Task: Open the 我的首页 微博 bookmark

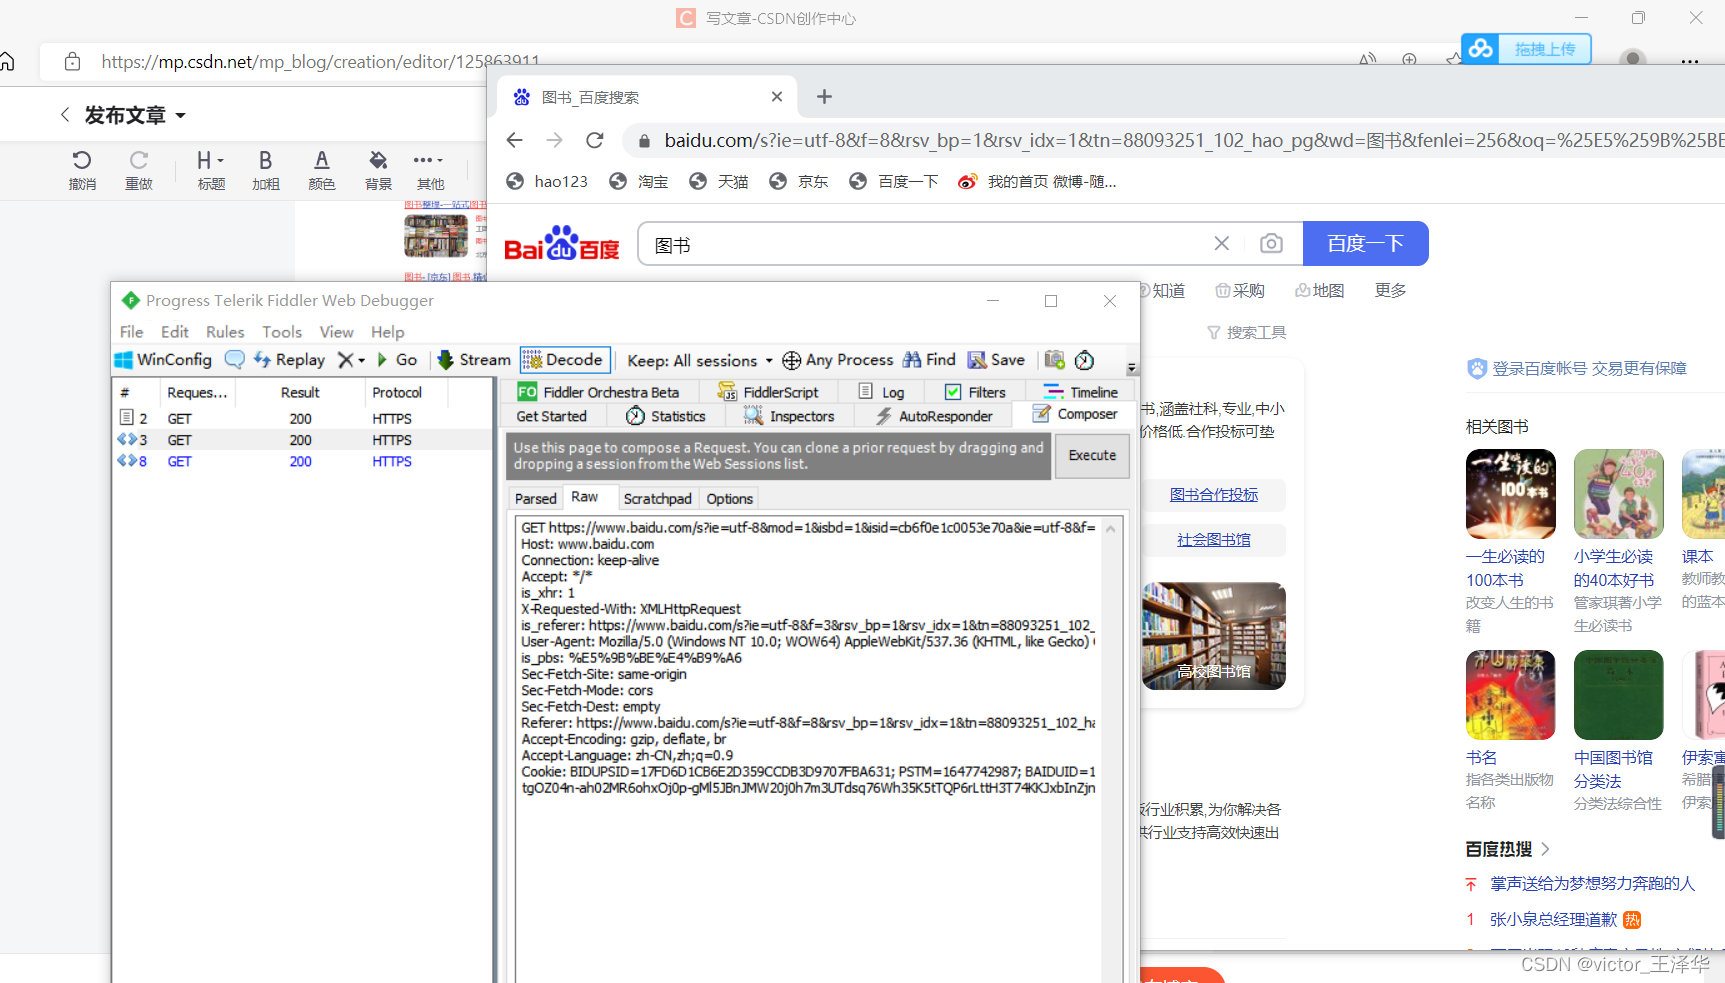Action: [x=1037, y=181]
